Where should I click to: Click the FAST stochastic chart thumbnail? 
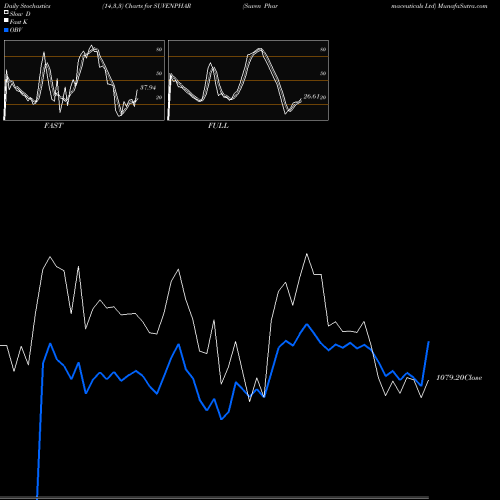[x=84, y=80]
